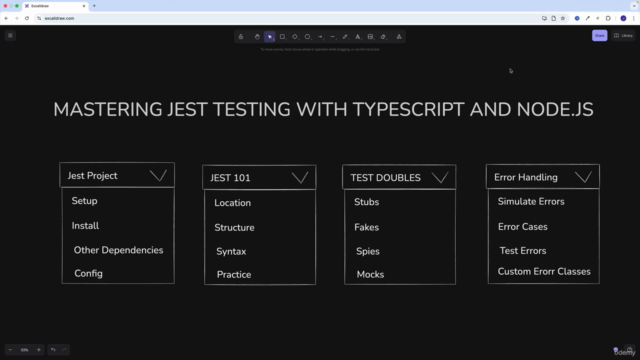Click the JEST 101 dropdown chevron
This screenshot has height=360, width=640.
[x=300, y=178]
